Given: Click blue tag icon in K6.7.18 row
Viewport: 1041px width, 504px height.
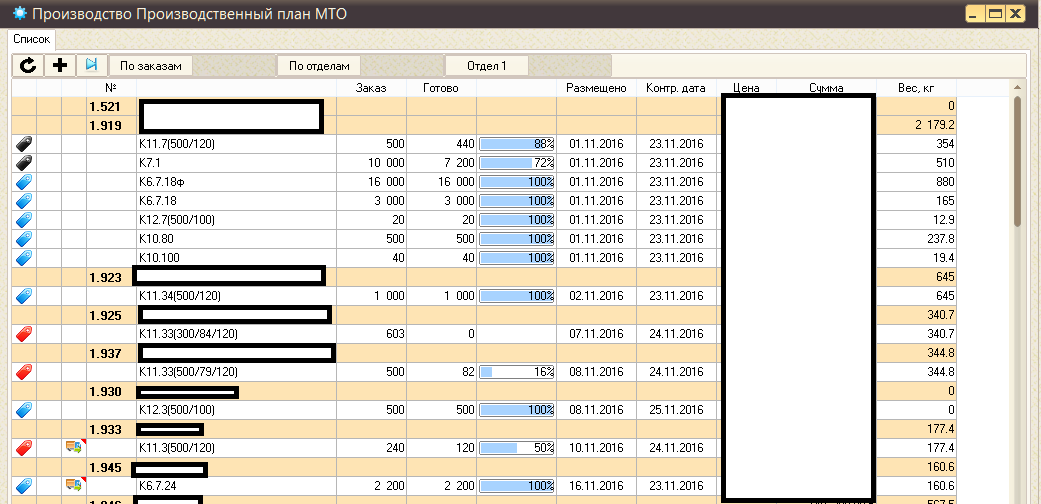Looking at the screenshot, I should tap(25, 201).
